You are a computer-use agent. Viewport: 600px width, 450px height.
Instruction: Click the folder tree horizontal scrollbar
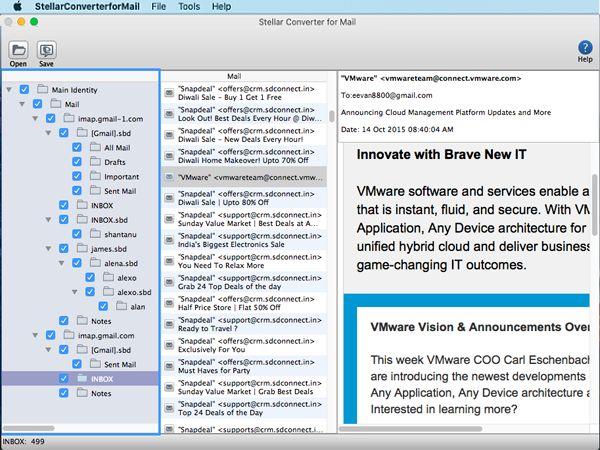point(29,428)
